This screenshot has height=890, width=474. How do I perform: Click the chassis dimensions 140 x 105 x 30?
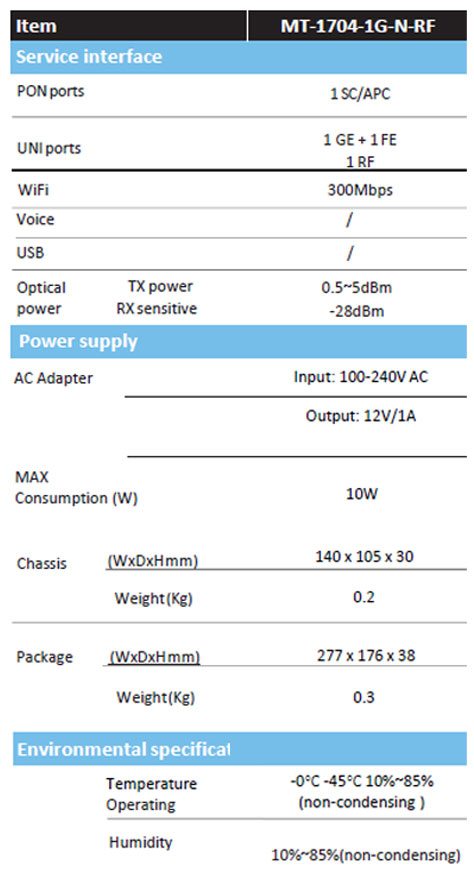point(364,556)
